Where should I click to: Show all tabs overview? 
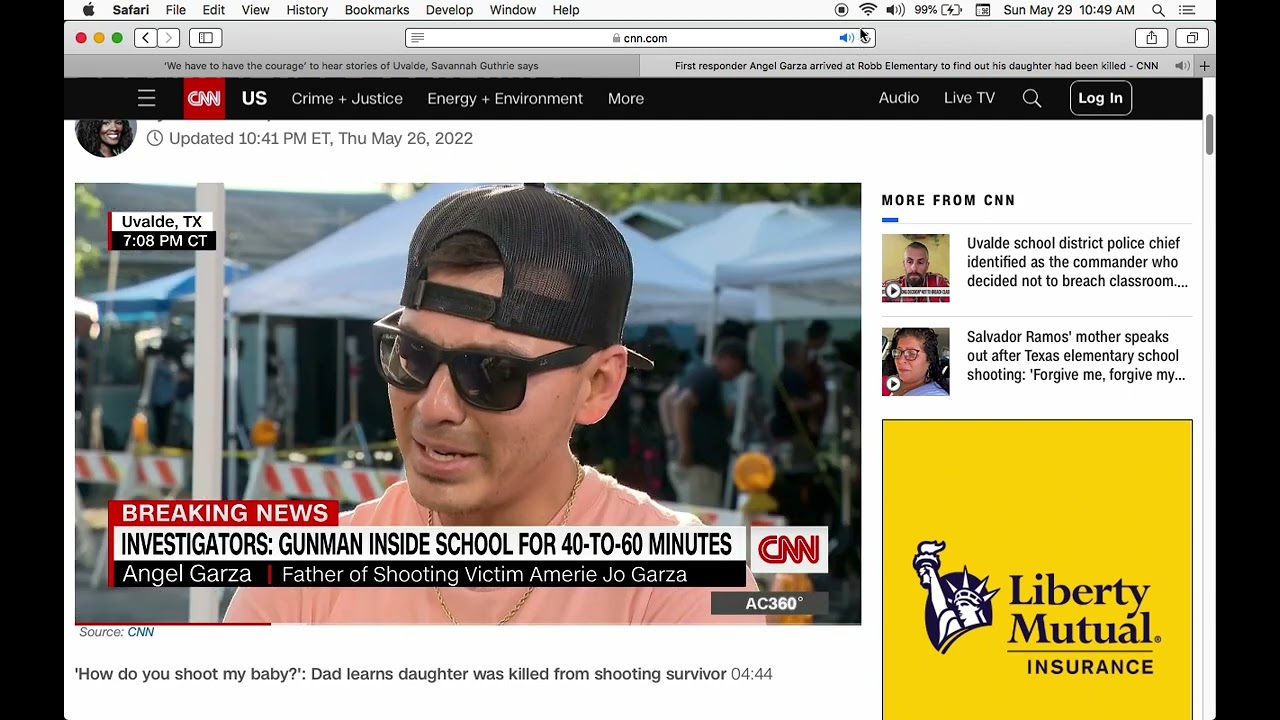click(x=1192, y=38)
